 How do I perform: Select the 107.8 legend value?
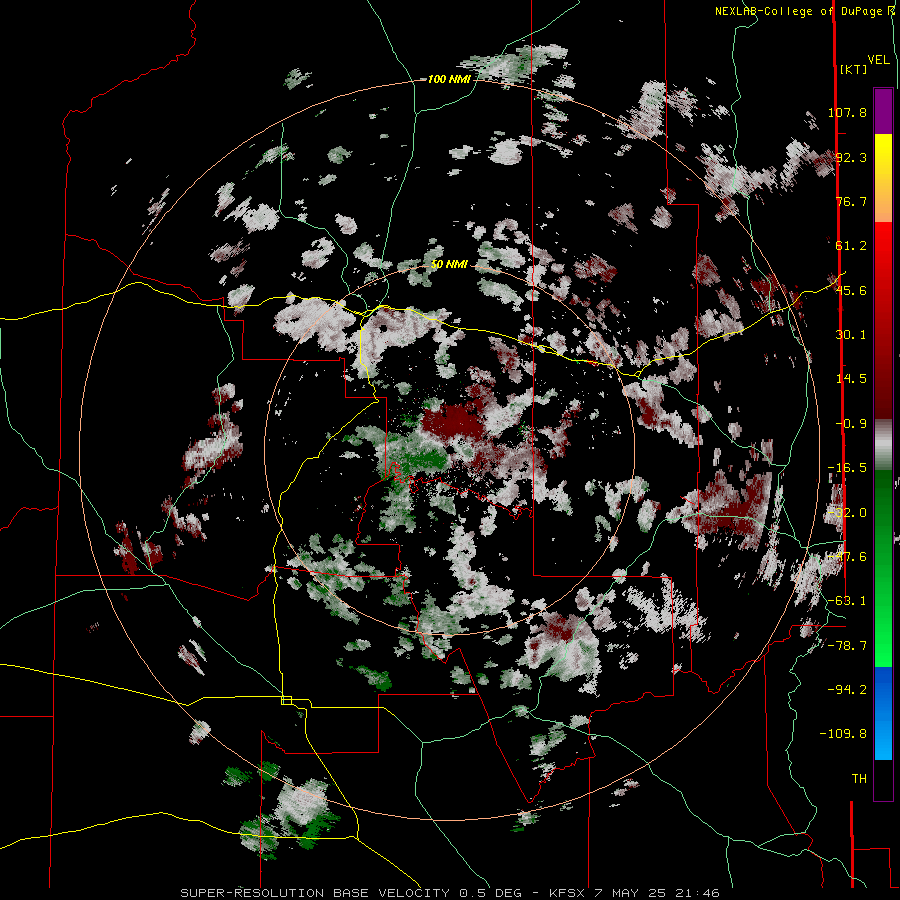(847, 112)
